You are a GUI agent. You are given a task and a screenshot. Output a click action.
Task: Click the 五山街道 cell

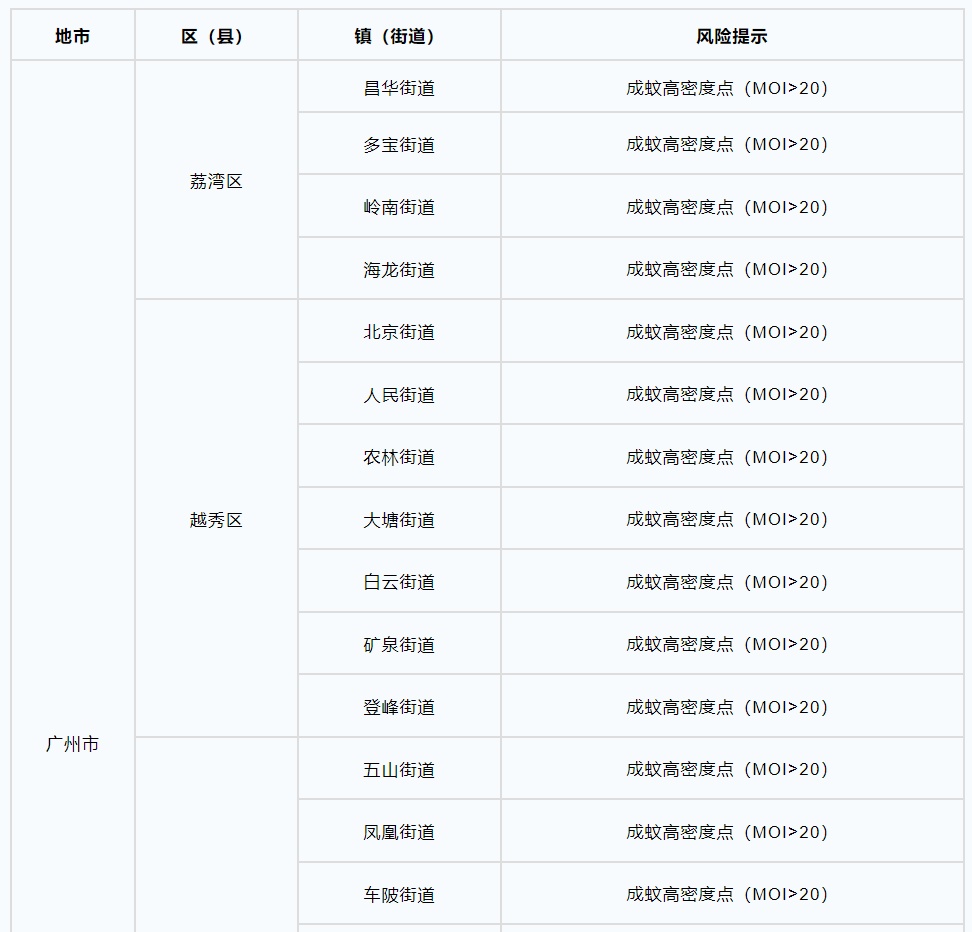[398, 768]
